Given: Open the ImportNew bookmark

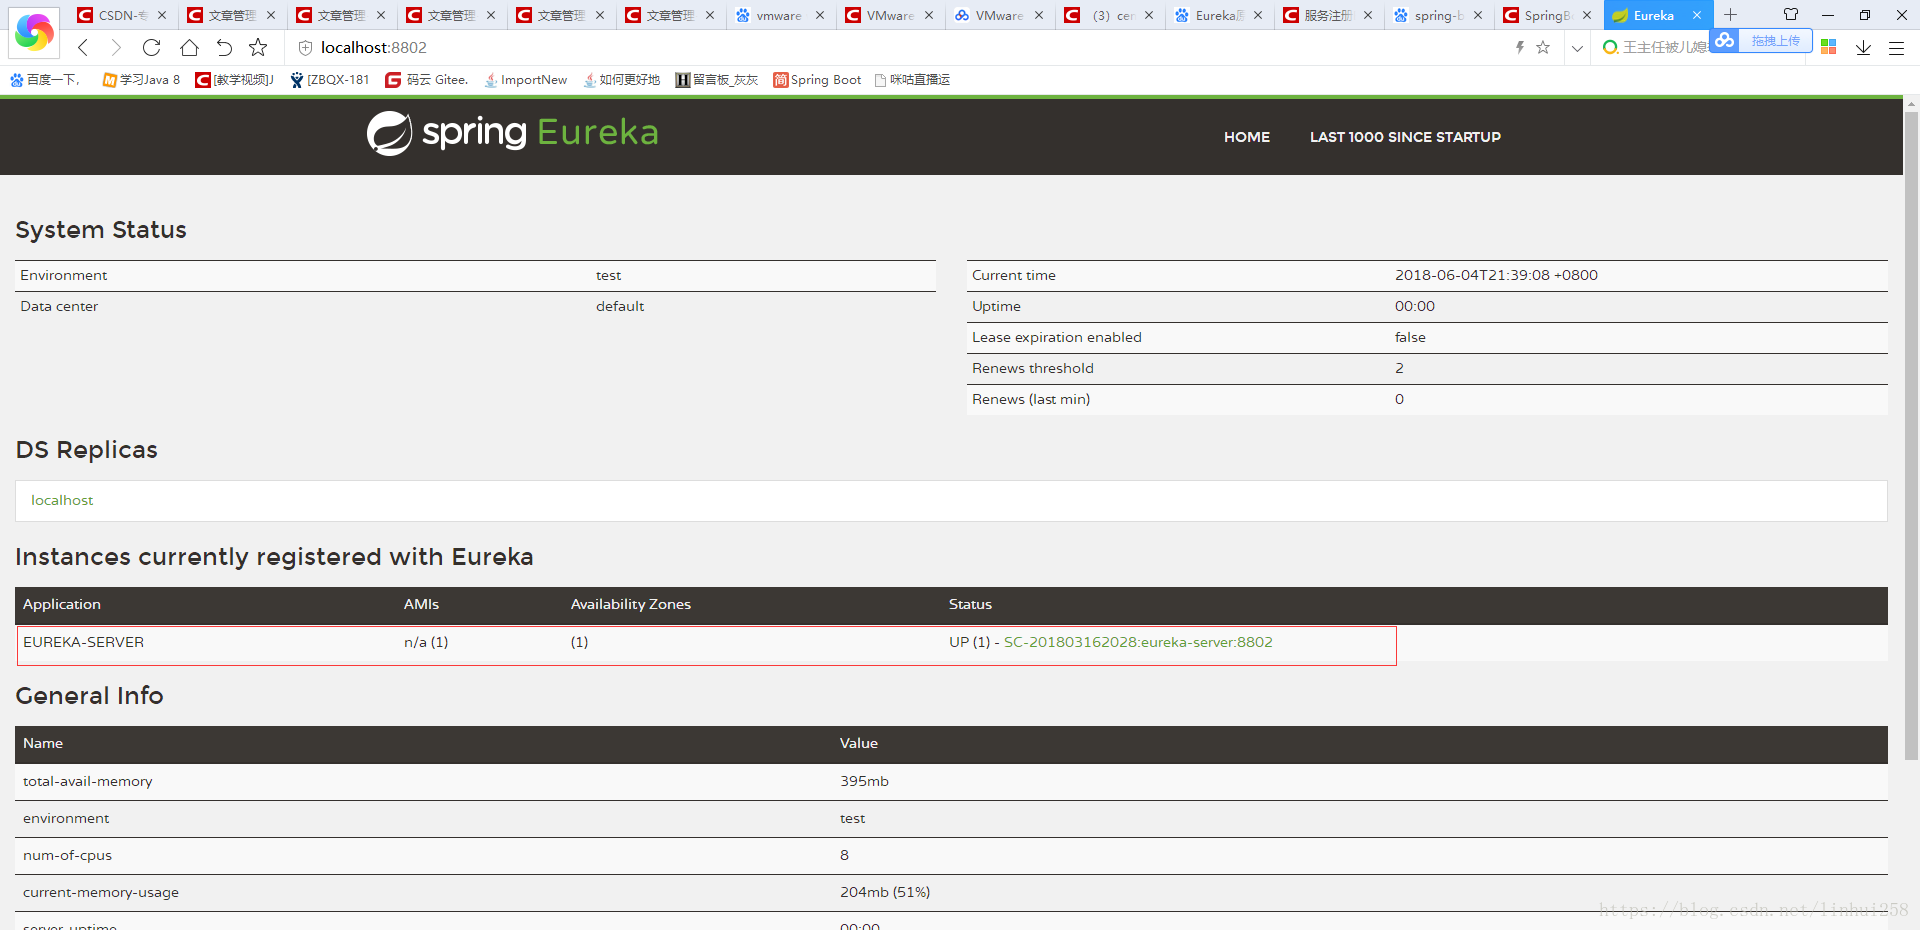Looking at the screenshot, I should pyautogui.click(x=526, y=80).
